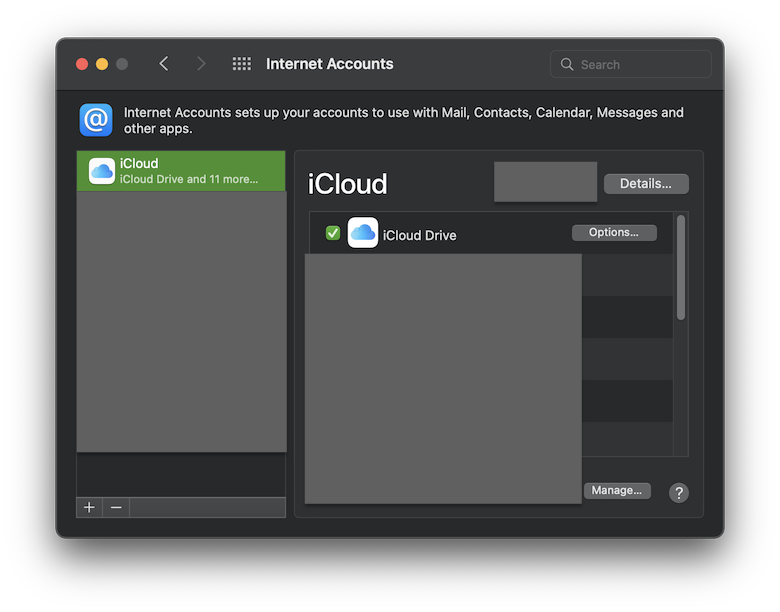
Task: Open iCloud Drive Options
Action: (614, 232)
